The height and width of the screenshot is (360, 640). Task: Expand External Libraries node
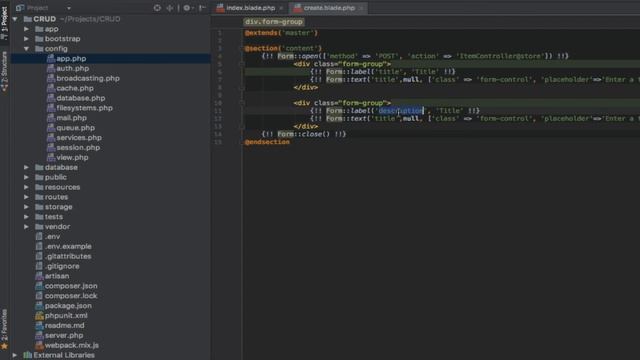[15, 355]
